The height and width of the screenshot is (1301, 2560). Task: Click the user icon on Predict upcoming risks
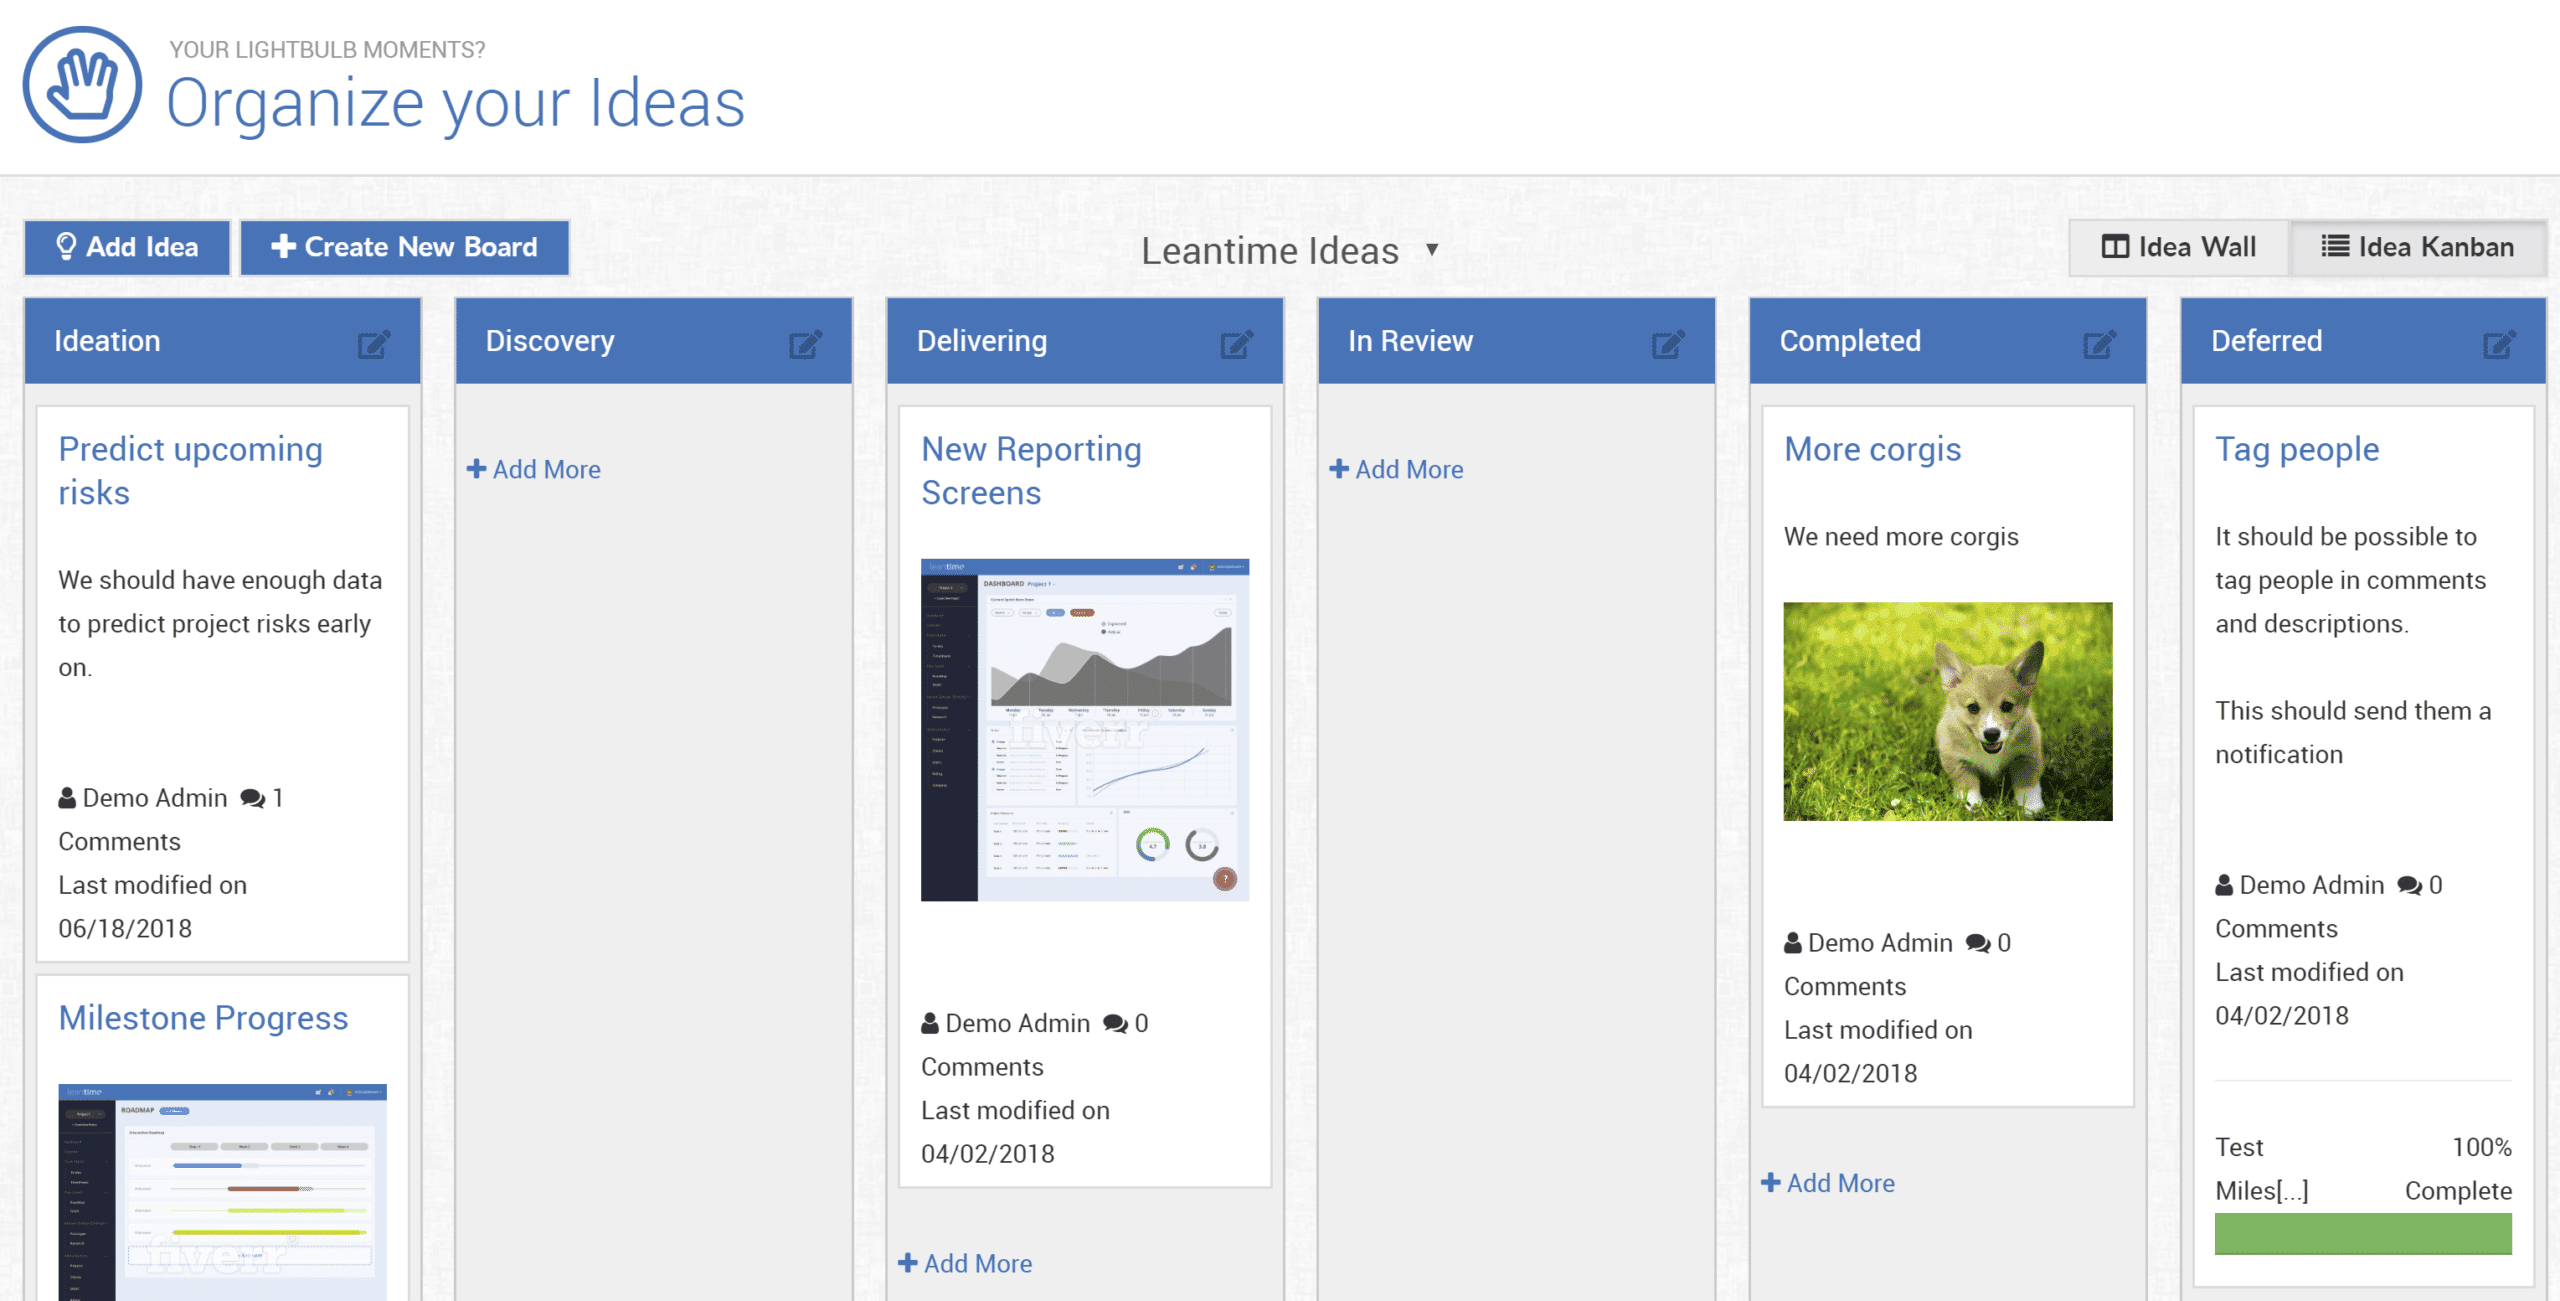tap(67, 798)
